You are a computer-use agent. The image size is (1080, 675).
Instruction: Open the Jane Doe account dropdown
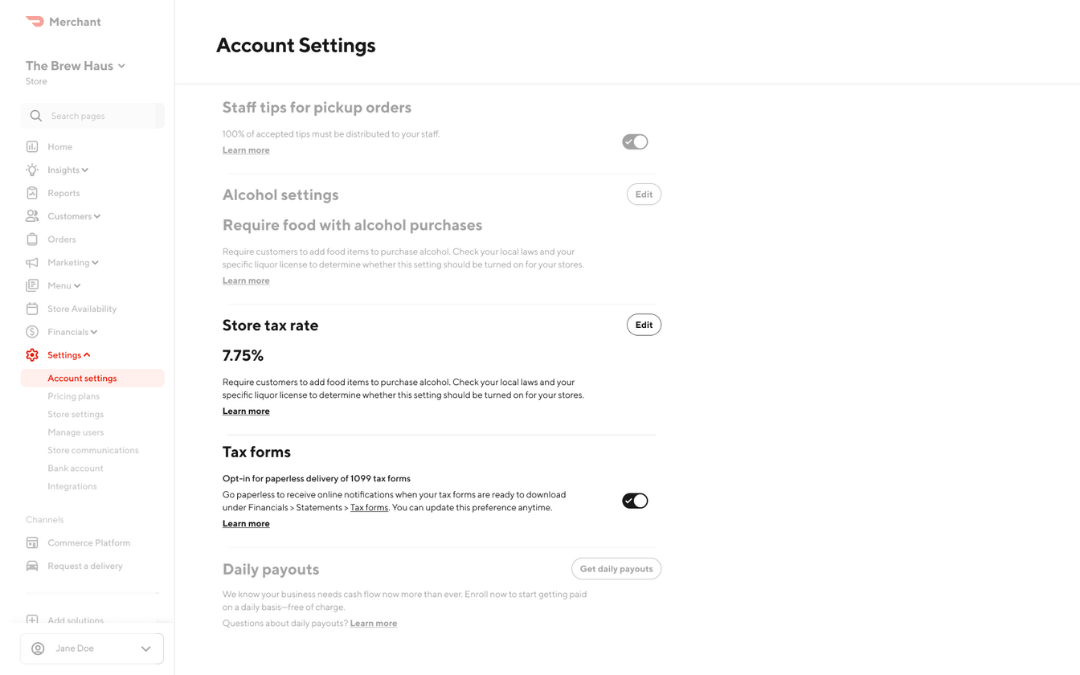[x=91, y=648]
